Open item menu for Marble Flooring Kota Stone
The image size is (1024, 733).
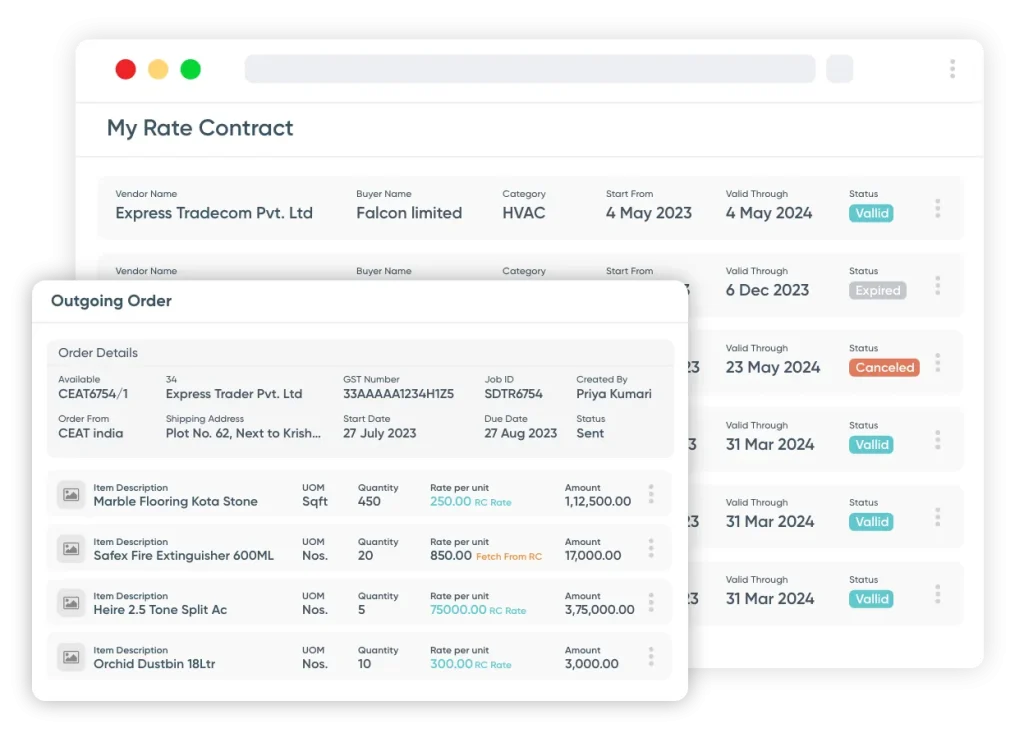pos(651,494)
